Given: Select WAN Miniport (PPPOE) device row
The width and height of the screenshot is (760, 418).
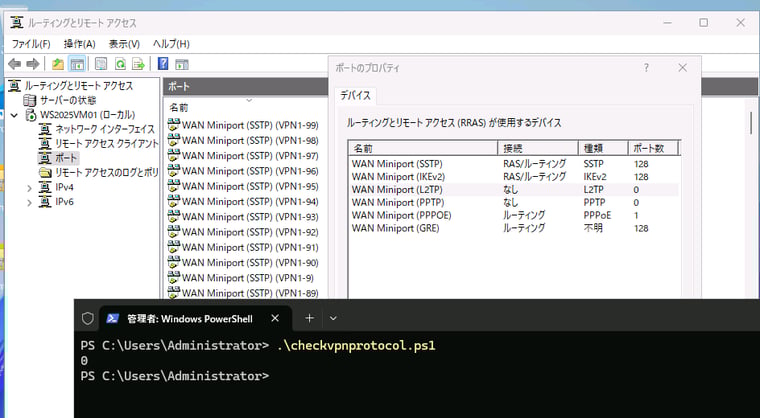Looking at the screenshot, I should tap(513, 215).
